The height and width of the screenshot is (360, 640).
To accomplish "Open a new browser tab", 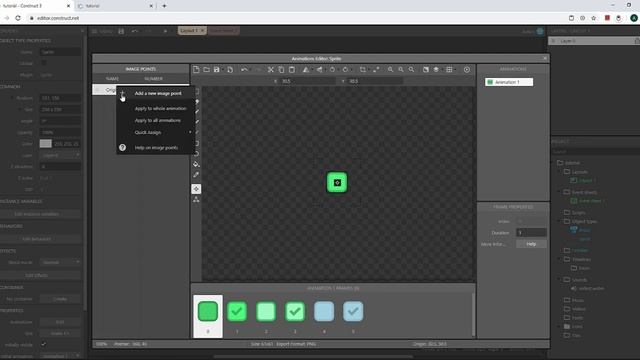I will pos(164,6).
